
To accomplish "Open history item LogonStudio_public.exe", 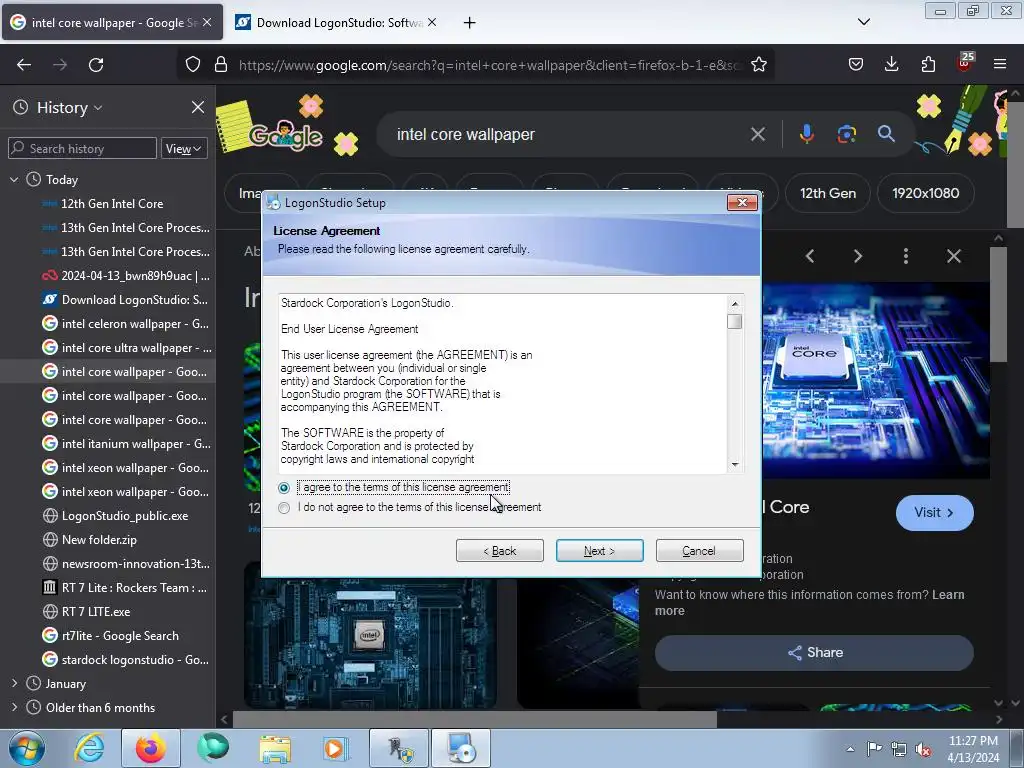I will click(125, 516).
